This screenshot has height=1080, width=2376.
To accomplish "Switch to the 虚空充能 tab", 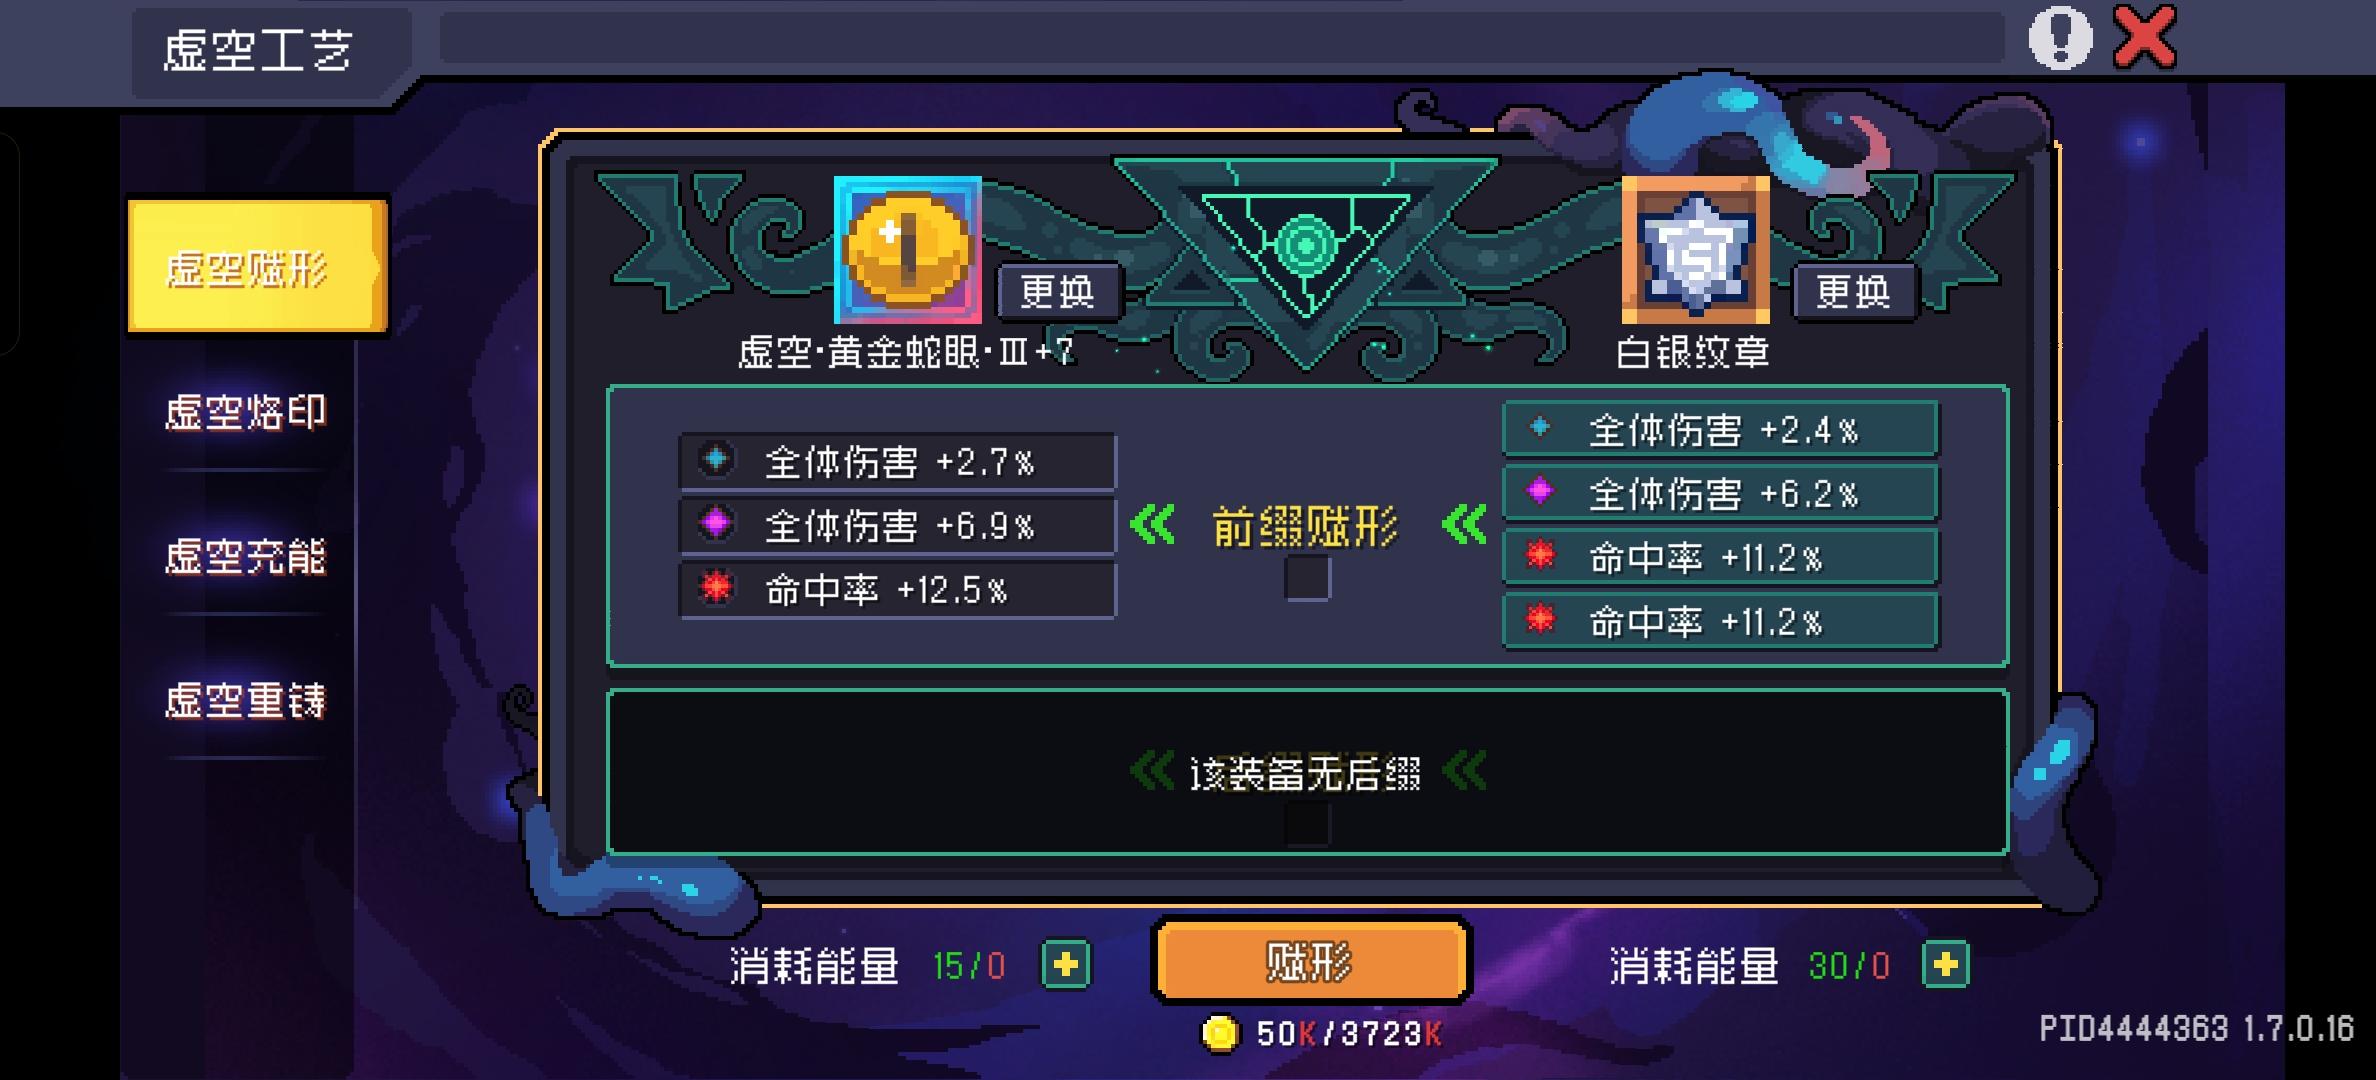I will click(x=246, y=556).
